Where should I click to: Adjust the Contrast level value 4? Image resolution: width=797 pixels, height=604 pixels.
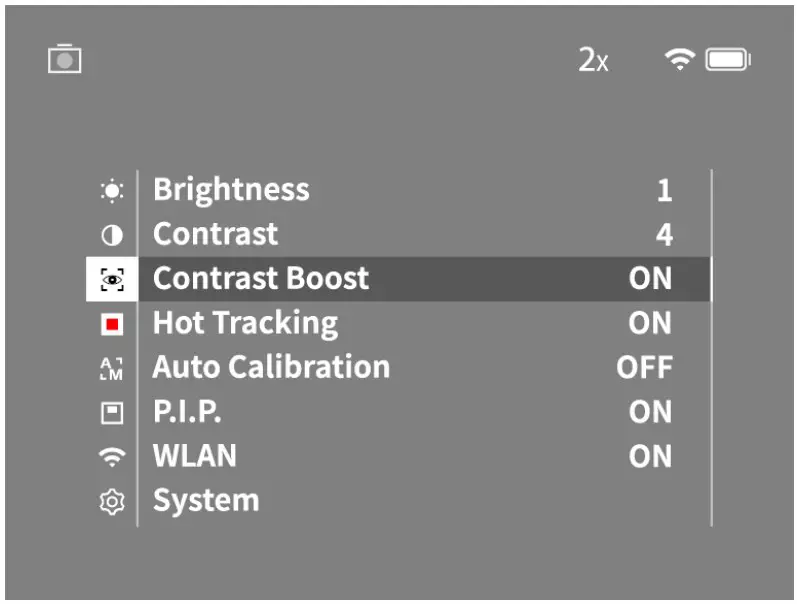click(664, 235)
